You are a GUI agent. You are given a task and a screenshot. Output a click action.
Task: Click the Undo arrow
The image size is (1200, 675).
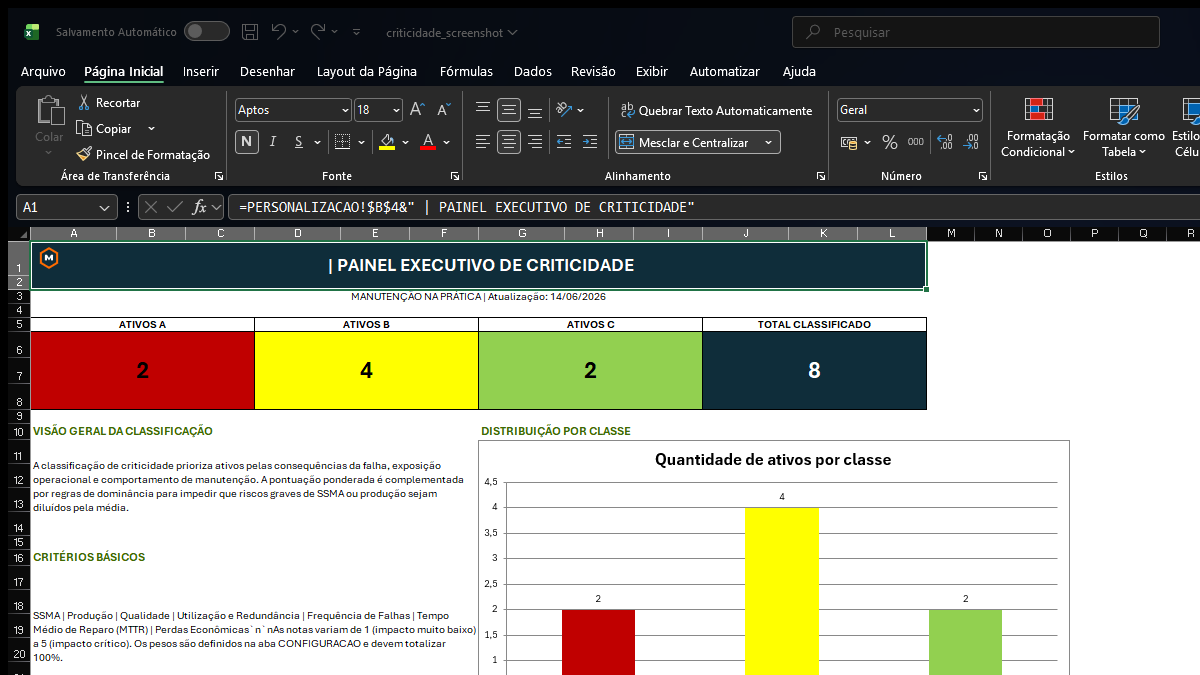pyautogui.click(x=279, y=32)
